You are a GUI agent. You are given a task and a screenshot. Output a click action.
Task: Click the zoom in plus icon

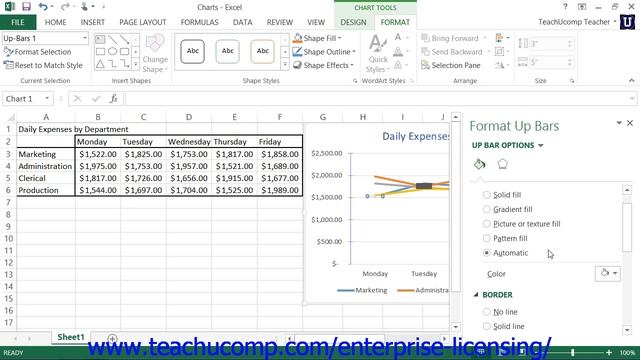[x=609, y=352]
